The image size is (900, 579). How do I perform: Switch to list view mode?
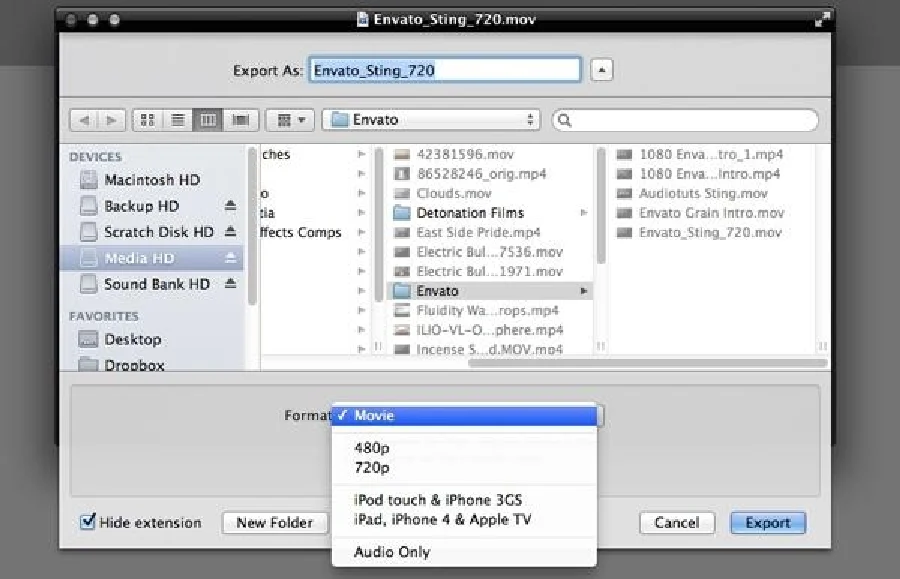pos(178,120)
